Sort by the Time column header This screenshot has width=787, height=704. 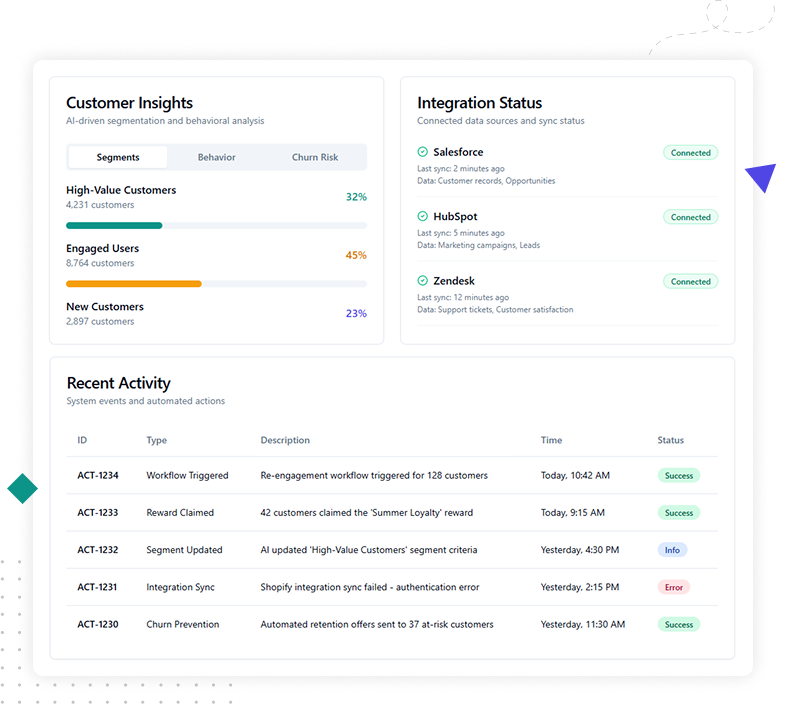pos(551,440)
